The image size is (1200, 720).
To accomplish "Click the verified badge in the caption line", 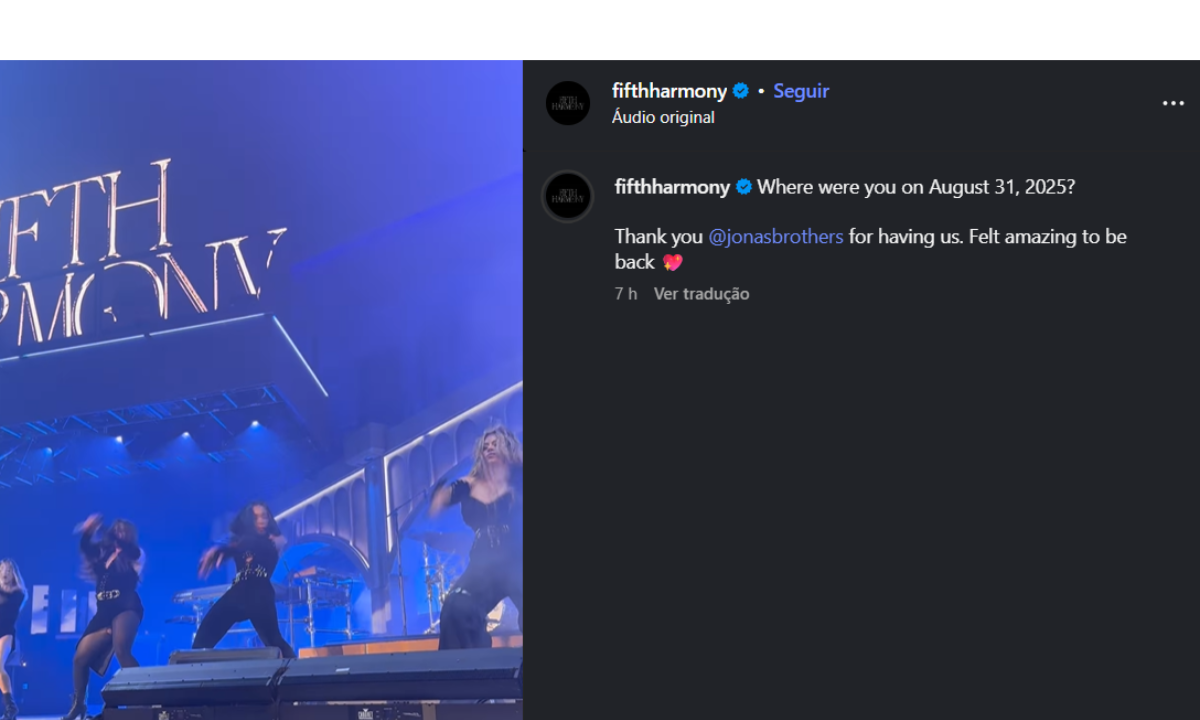I will (744, 187).
